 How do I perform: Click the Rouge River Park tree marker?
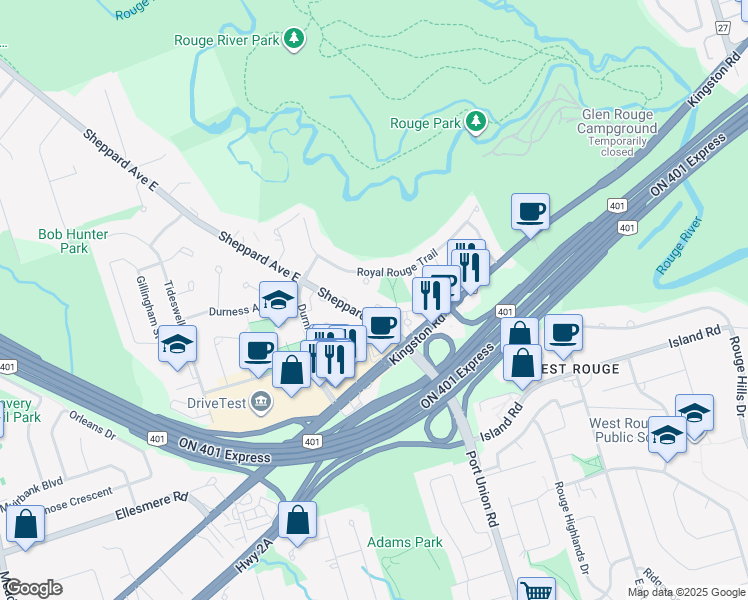(x=294, y=39)
